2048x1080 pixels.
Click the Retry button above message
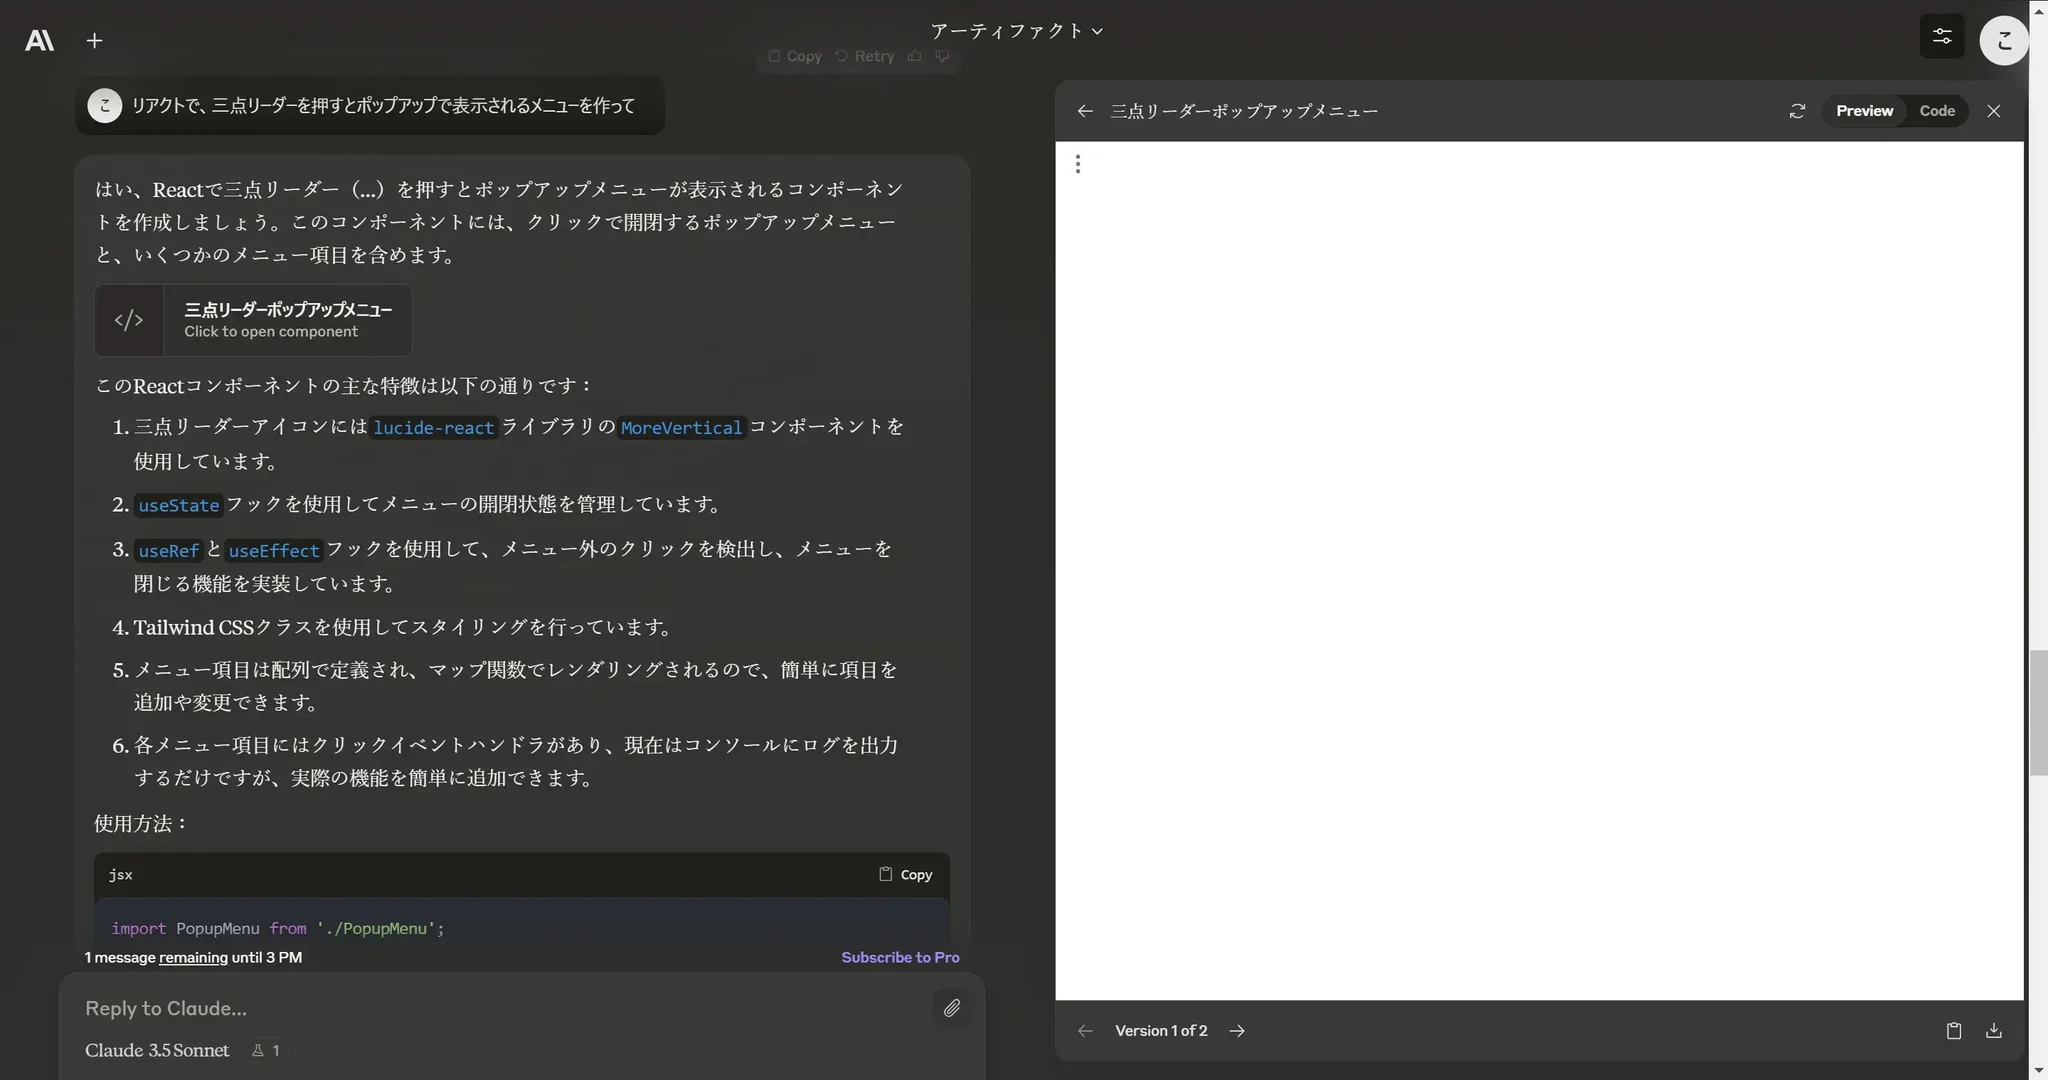coord(865,56)
